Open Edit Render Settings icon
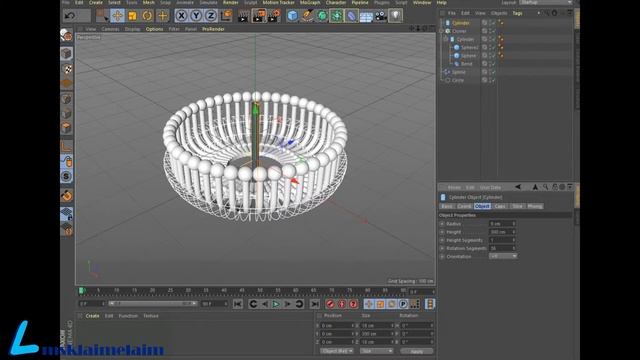 coord(274,16)
